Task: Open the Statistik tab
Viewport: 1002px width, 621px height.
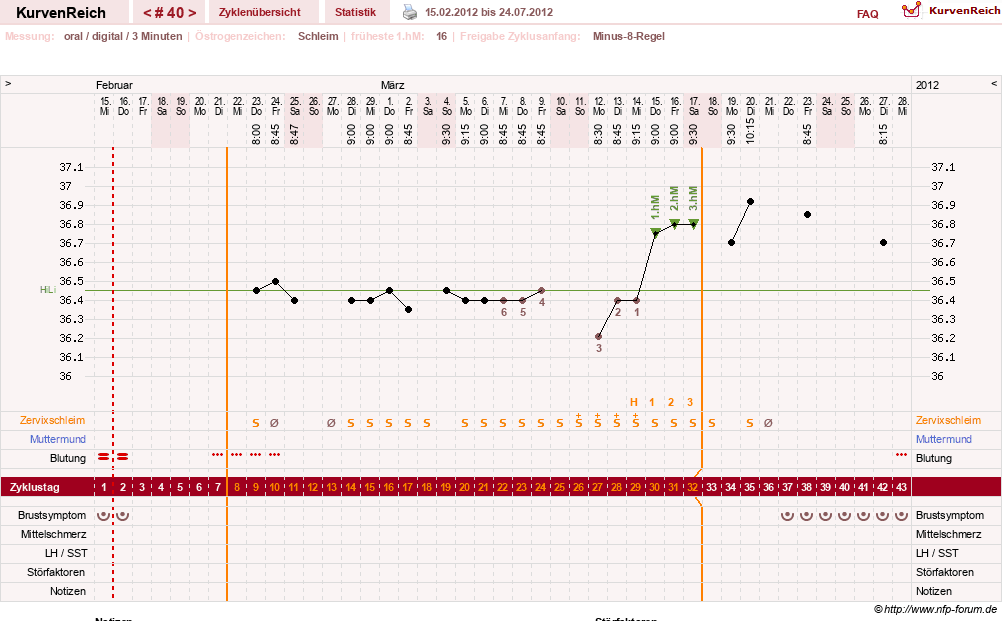Action: (x=355, y=12)
